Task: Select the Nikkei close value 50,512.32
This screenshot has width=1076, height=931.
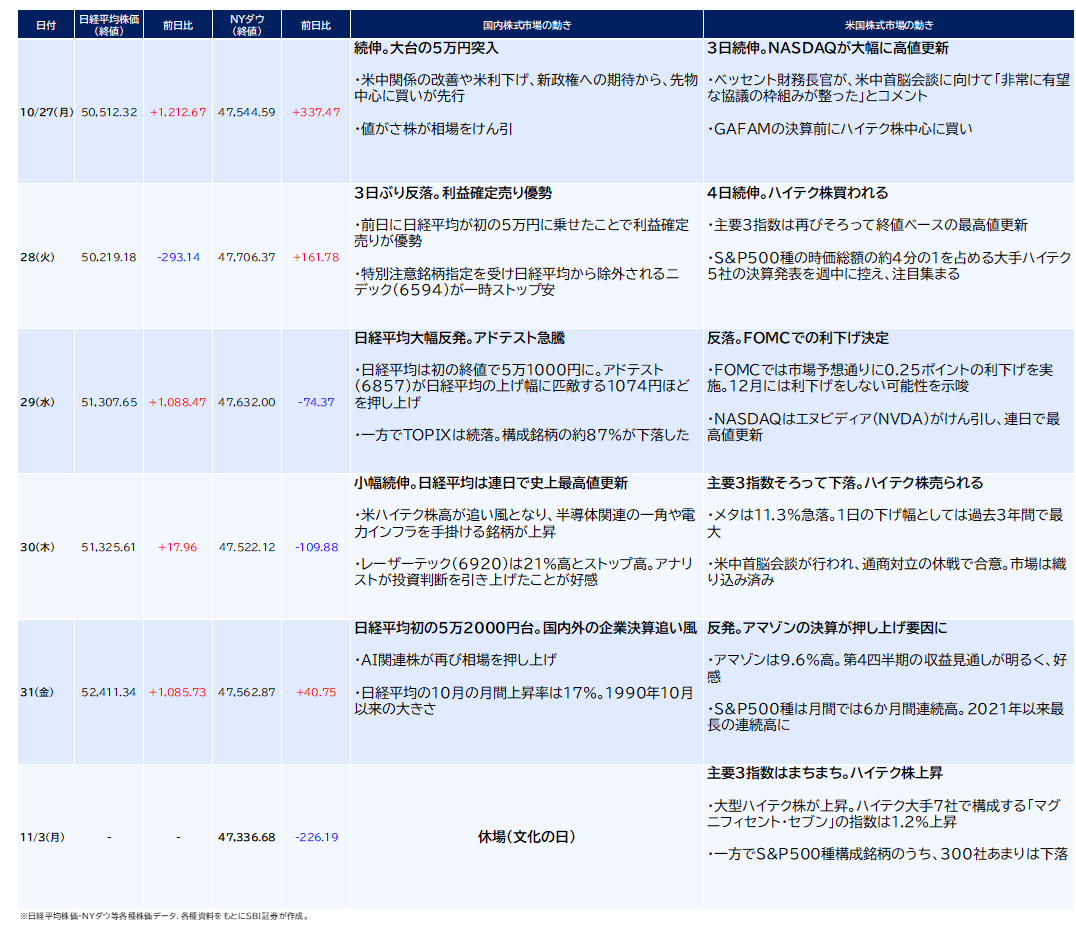Action: pos(109,112)
